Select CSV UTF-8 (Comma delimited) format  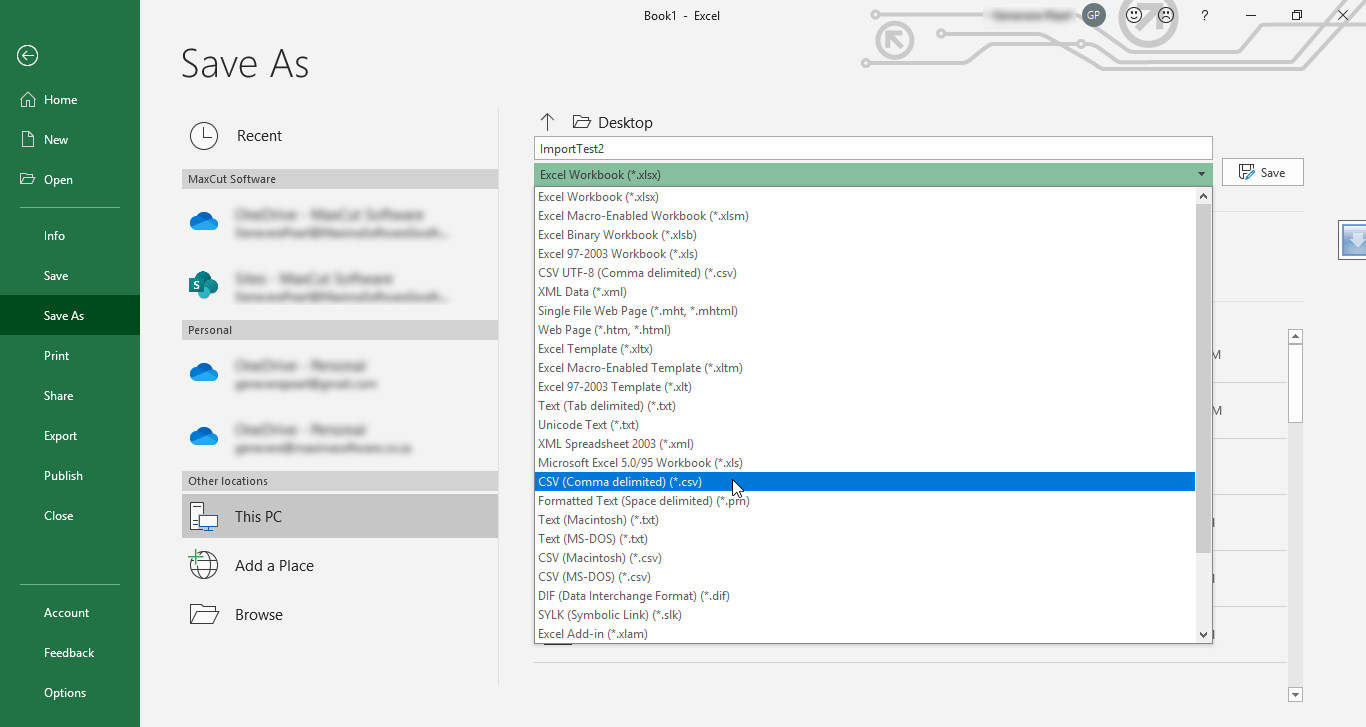(865, 273)
